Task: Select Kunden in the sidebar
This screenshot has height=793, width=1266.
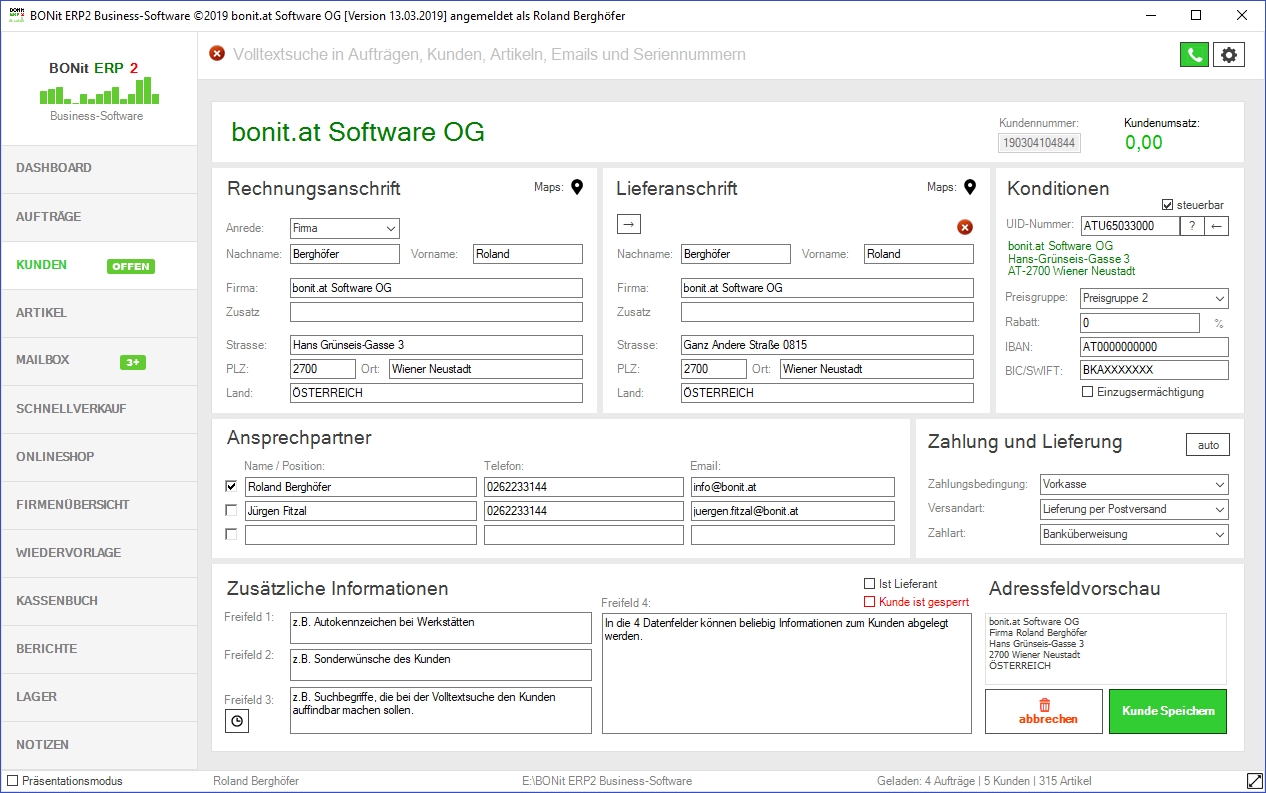Action: (x=98, y=265)
